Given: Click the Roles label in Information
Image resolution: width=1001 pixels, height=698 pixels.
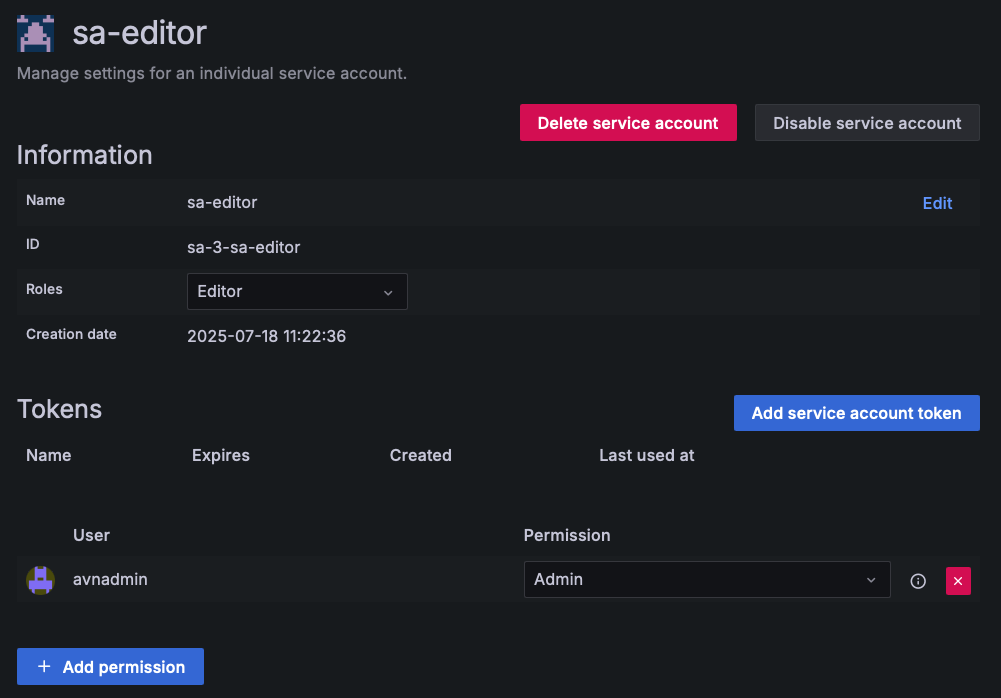Looking at the screenshot, I should (x=44, y=289).
